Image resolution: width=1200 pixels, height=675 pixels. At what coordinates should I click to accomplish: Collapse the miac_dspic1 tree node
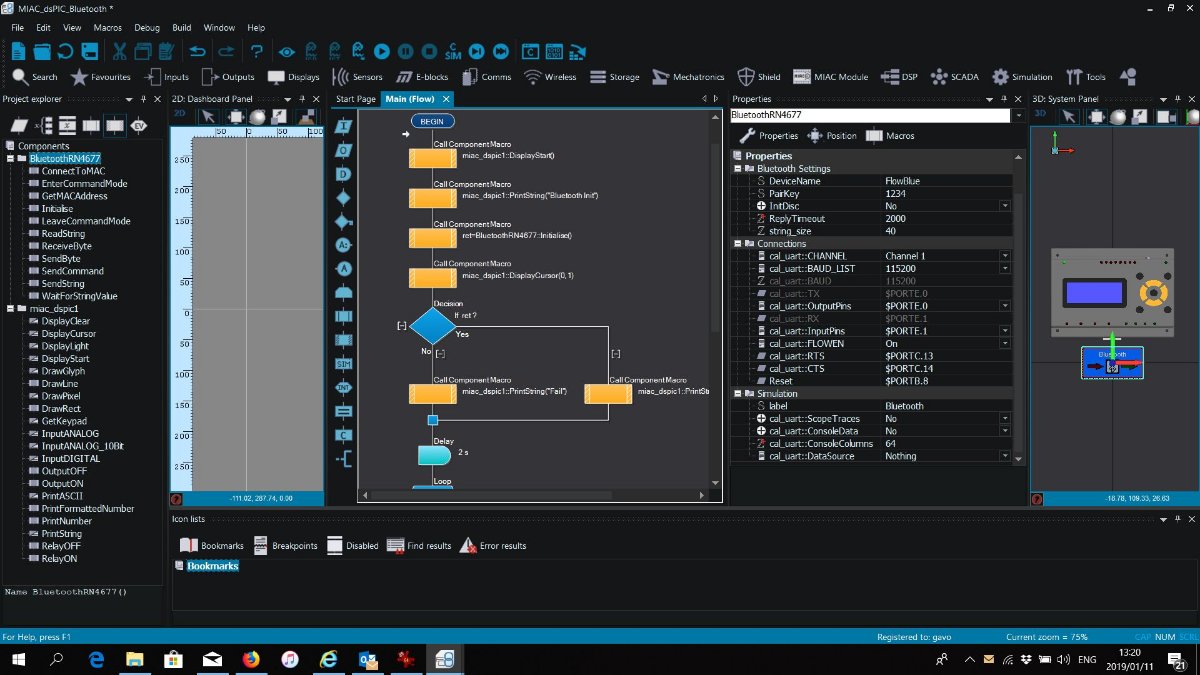click(x=10, y=309)
